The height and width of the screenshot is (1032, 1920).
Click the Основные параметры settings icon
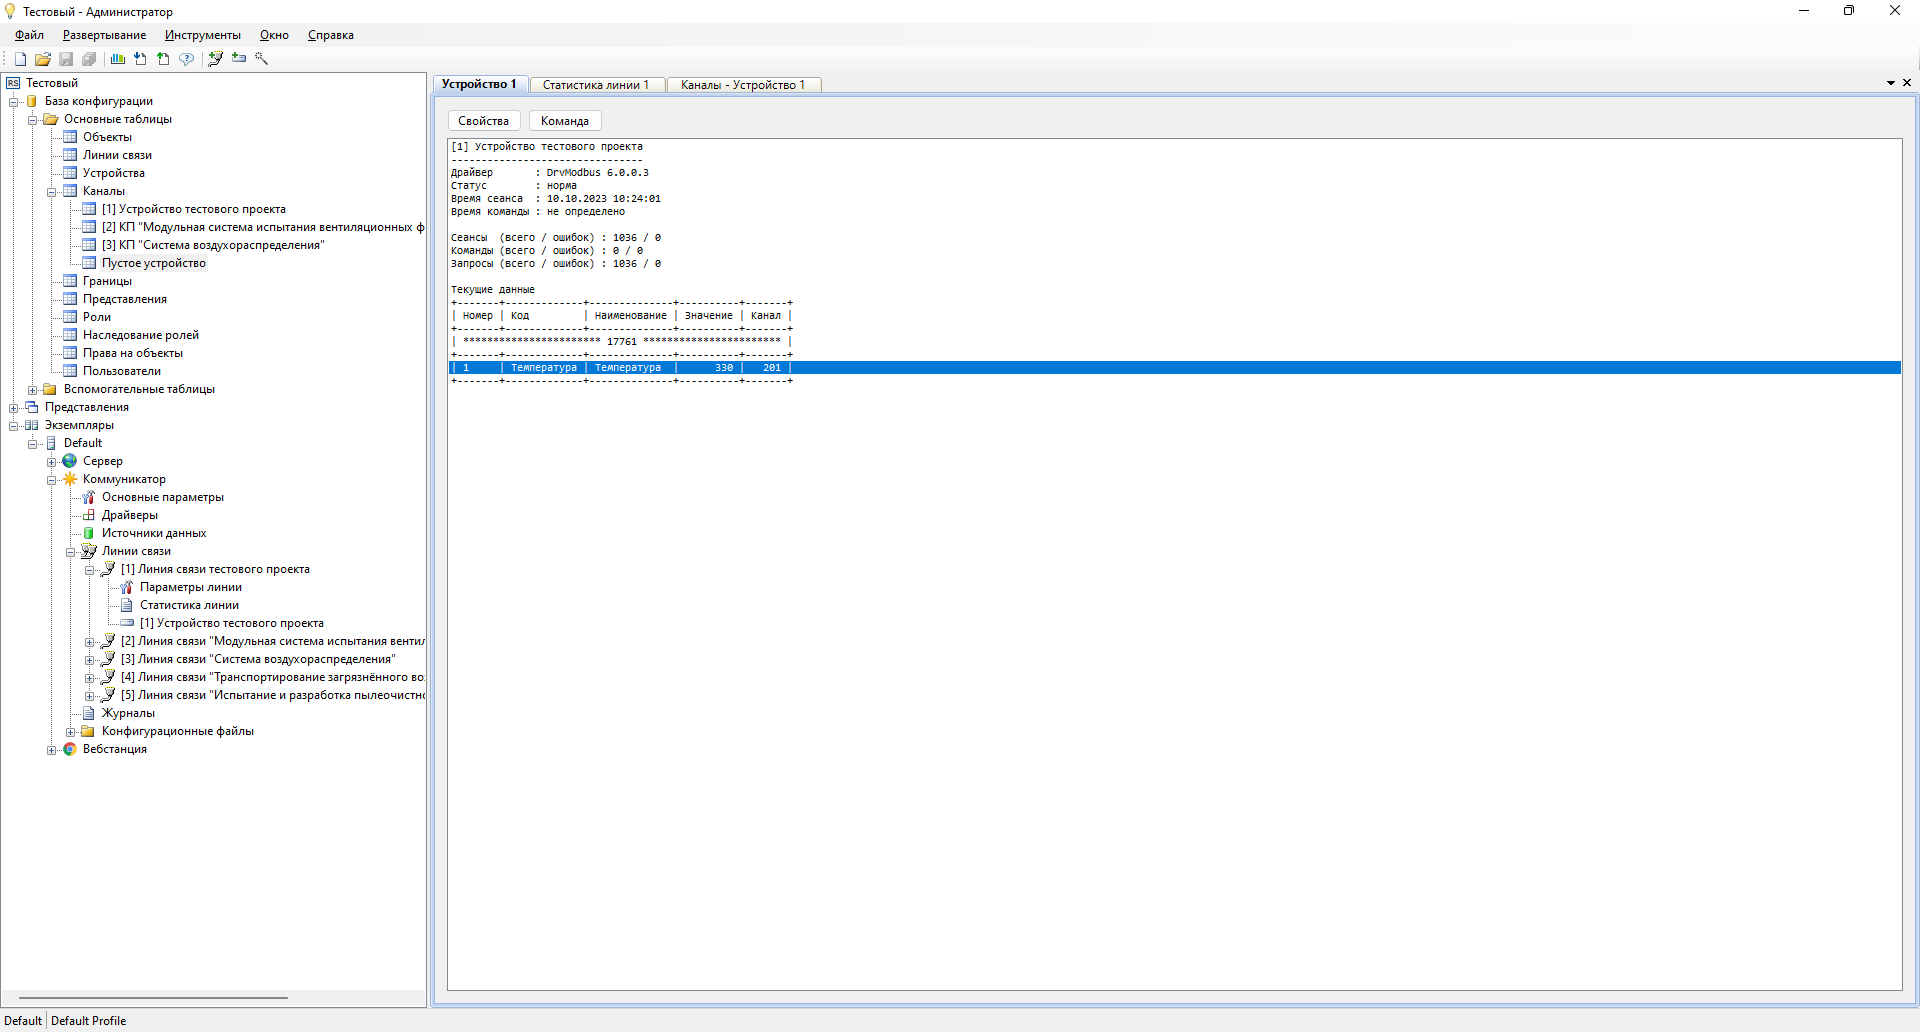coord(89,497)
